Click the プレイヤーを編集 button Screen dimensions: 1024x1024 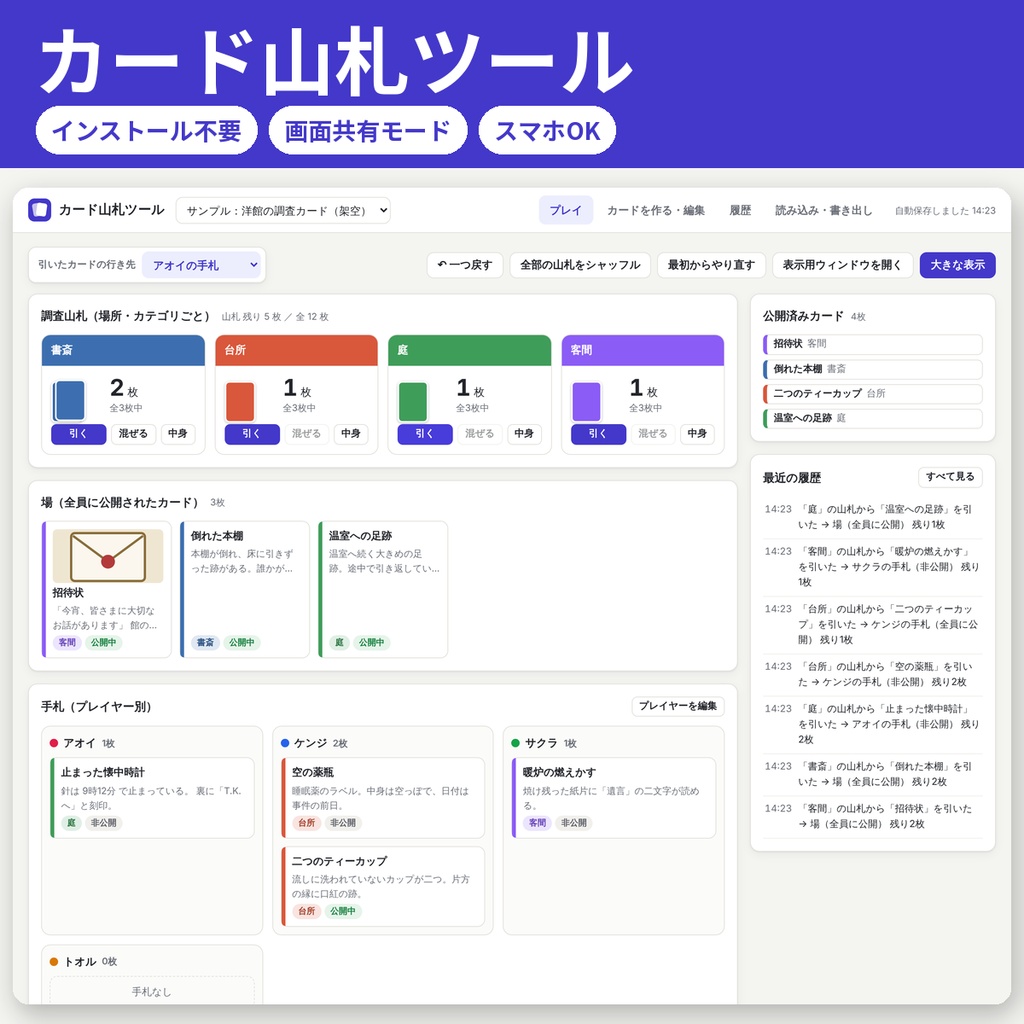pos(678,706)
